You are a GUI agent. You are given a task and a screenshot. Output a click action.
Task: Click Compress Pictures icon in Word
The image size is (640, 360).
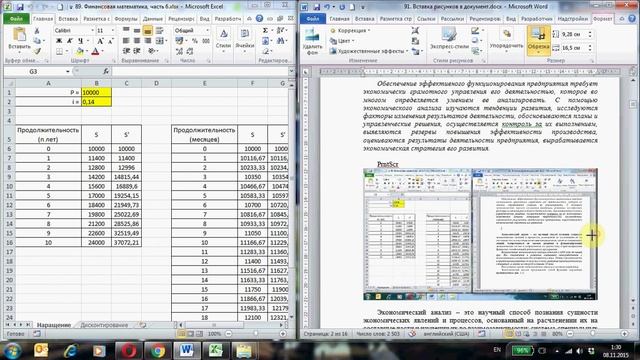(416, 31)
